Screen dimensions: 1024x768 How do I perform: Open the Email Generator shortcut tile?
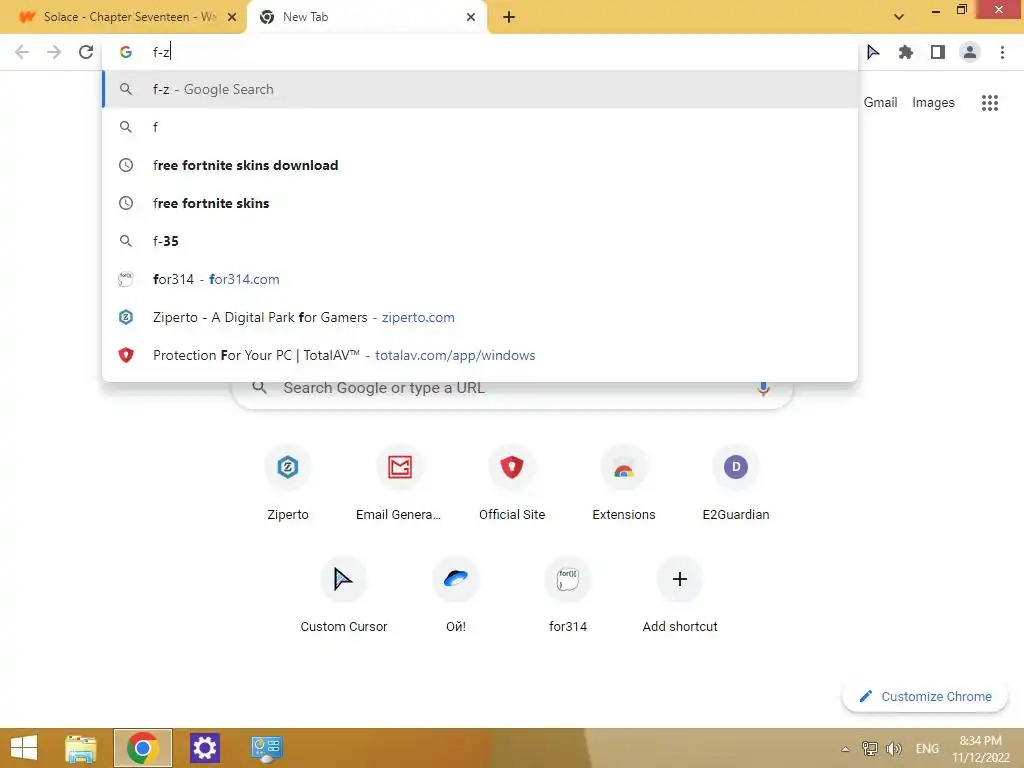(399, 485)
